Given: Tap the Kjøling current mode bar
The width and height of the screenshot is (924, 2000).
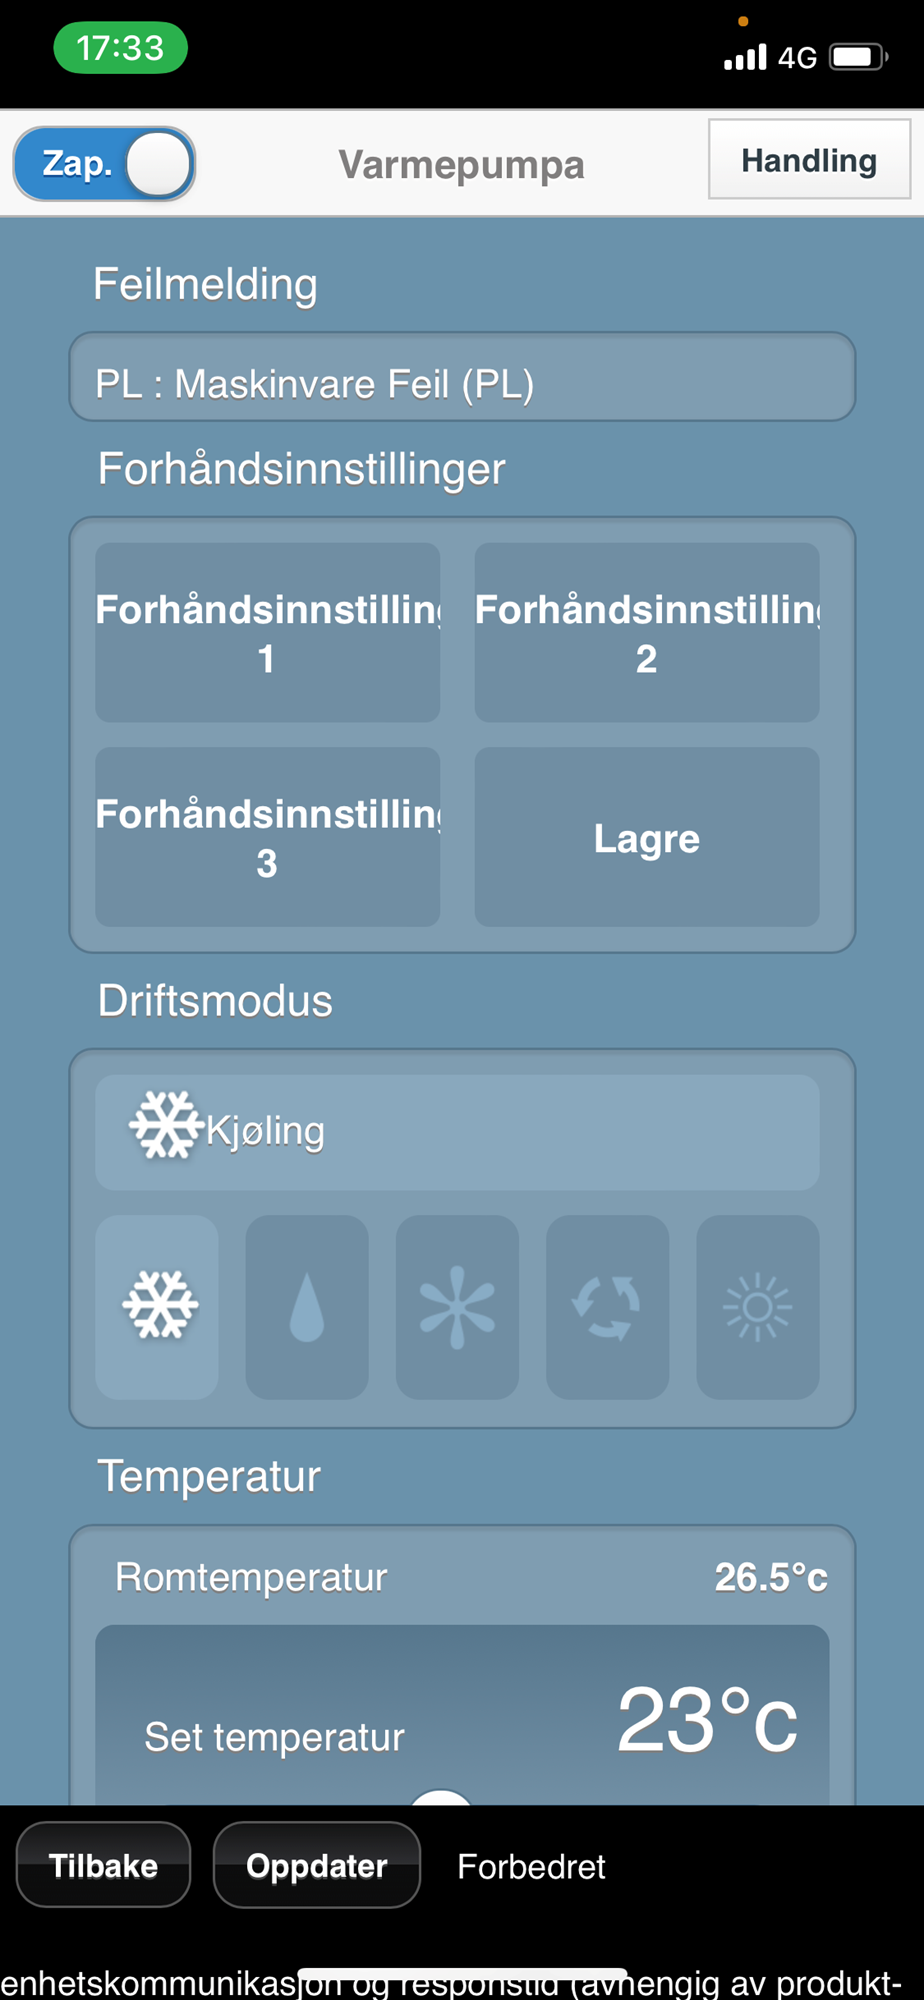Looking at the screenshot, I should click(457, 1132).
